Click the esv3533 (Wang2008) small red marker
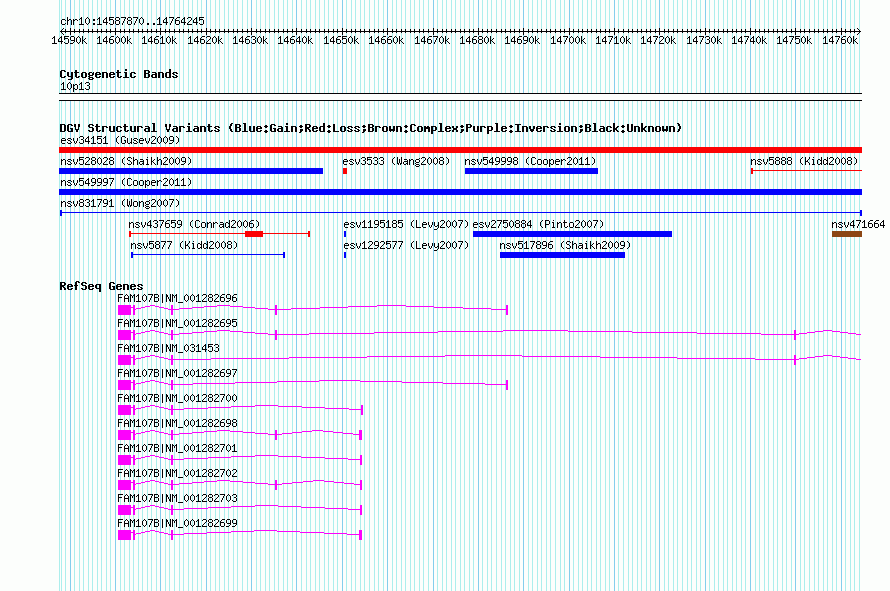 pos(345,171)
